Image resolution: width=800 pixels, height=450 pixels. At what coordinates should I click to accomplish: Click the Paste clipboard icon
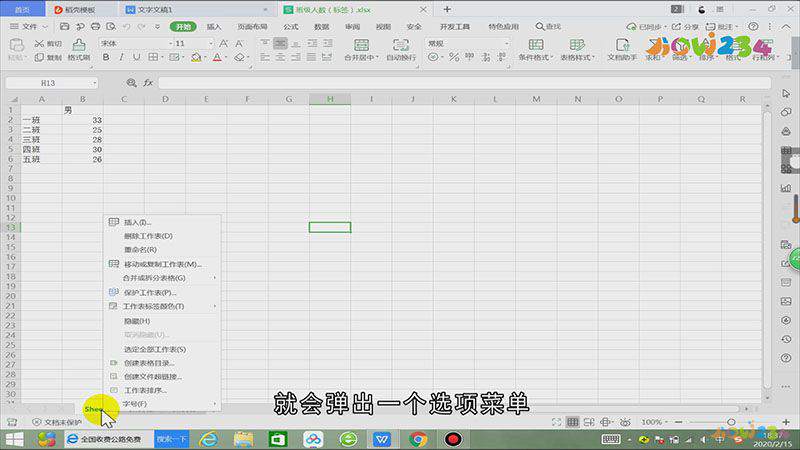click(x=17, y=45)
